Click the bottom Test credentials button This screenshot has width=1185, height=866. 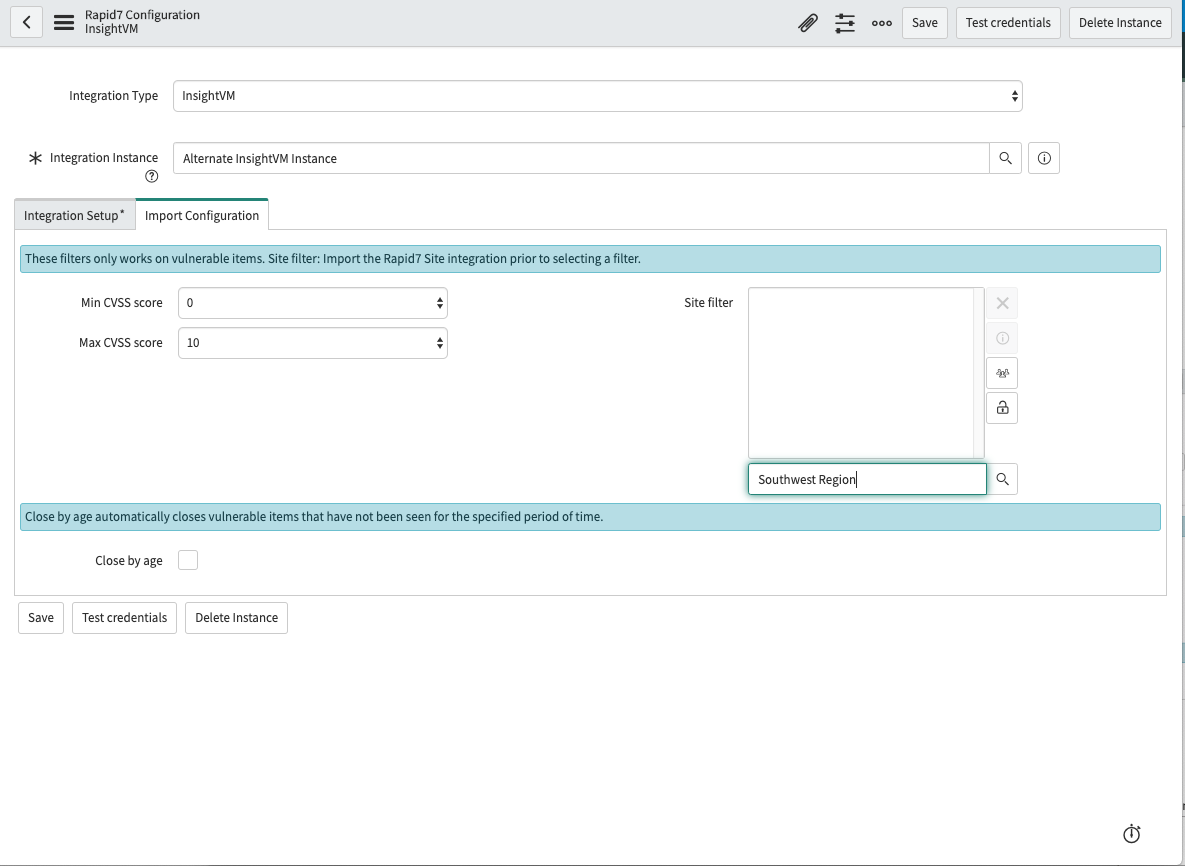[125, 617]
